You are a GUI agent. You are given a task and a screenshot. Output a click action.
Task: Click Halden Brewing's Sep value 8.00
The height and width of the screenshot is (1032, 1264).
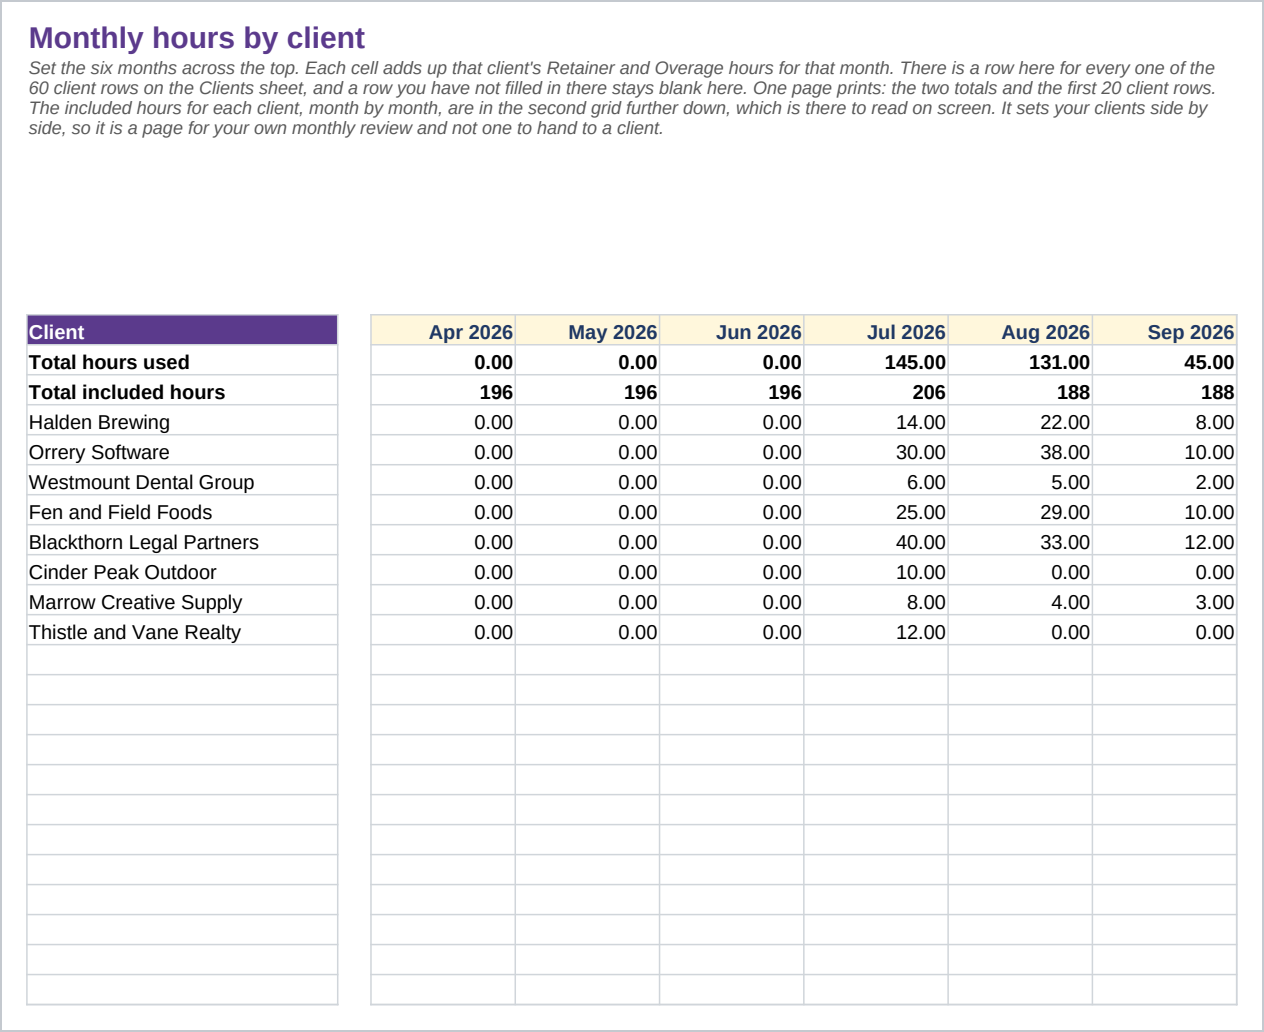click(1164, 421)
